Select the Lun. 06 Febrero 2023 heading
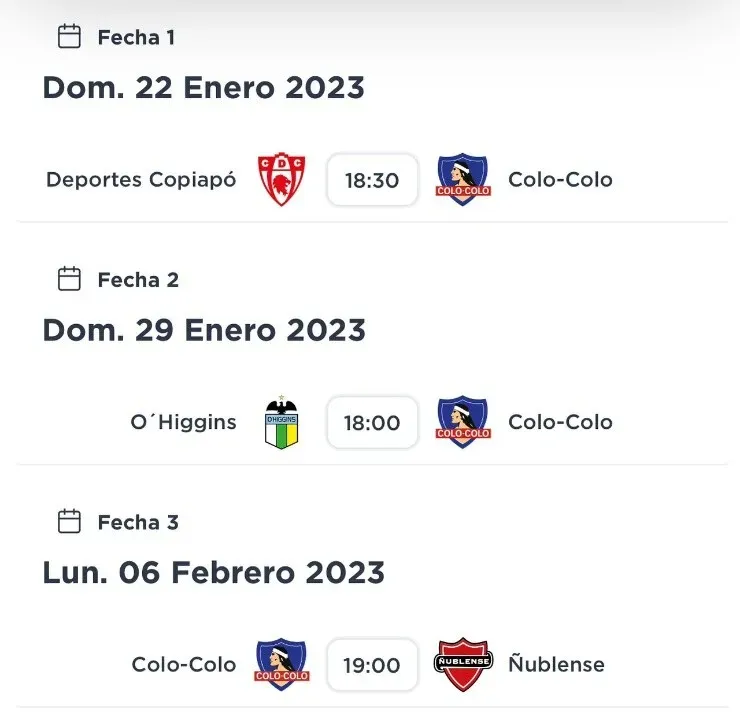740x727 pixels. point(213,573)
